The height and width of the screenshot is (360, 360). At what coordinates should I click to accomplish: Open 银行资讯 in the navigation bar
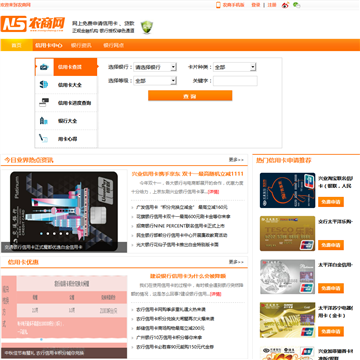81,45
